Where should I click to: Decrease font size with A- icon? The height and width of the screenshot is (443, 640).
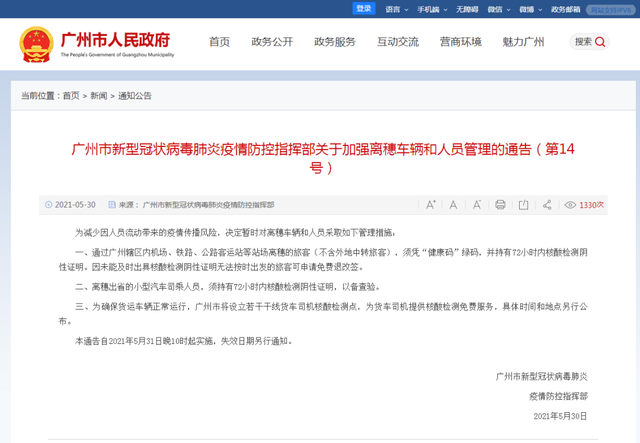pyautogui.click(x=477, y=205)
